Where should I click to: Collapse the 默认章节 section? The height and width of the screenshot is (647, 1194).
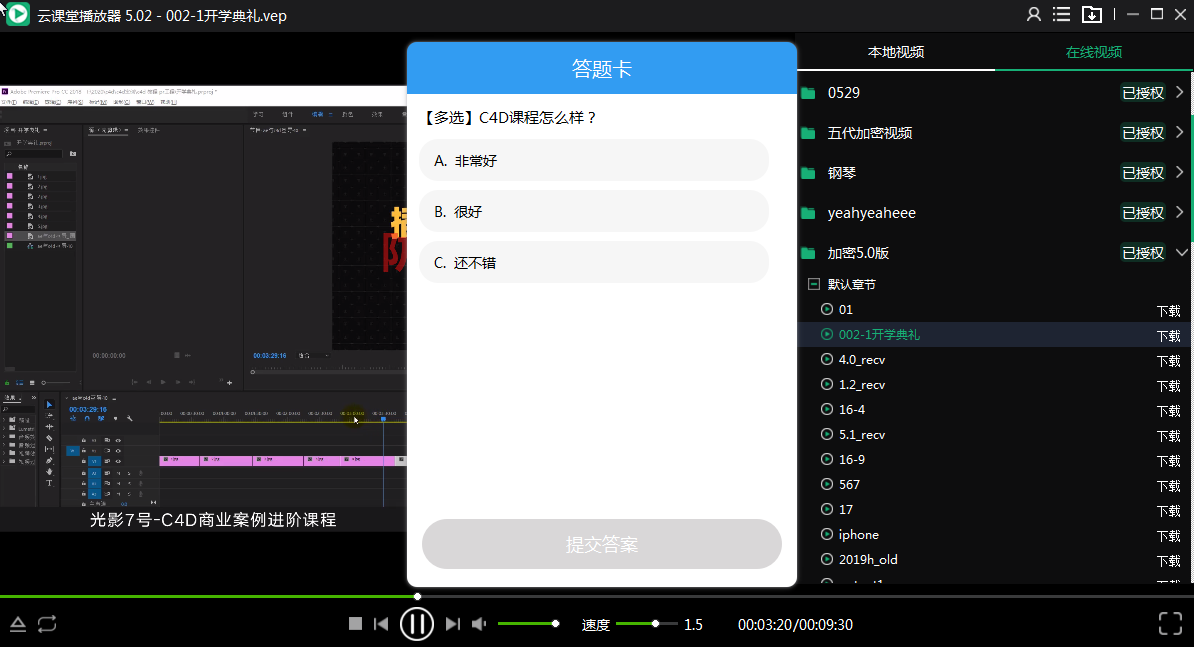pyautogui.click(x=814, y=284)
